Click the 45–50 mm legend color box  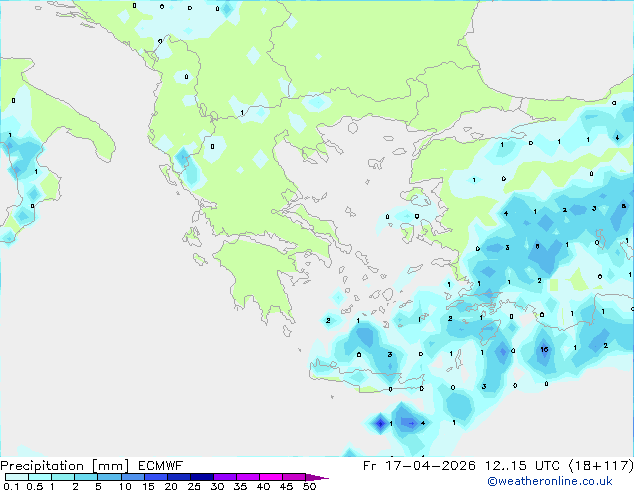[294, 477]
